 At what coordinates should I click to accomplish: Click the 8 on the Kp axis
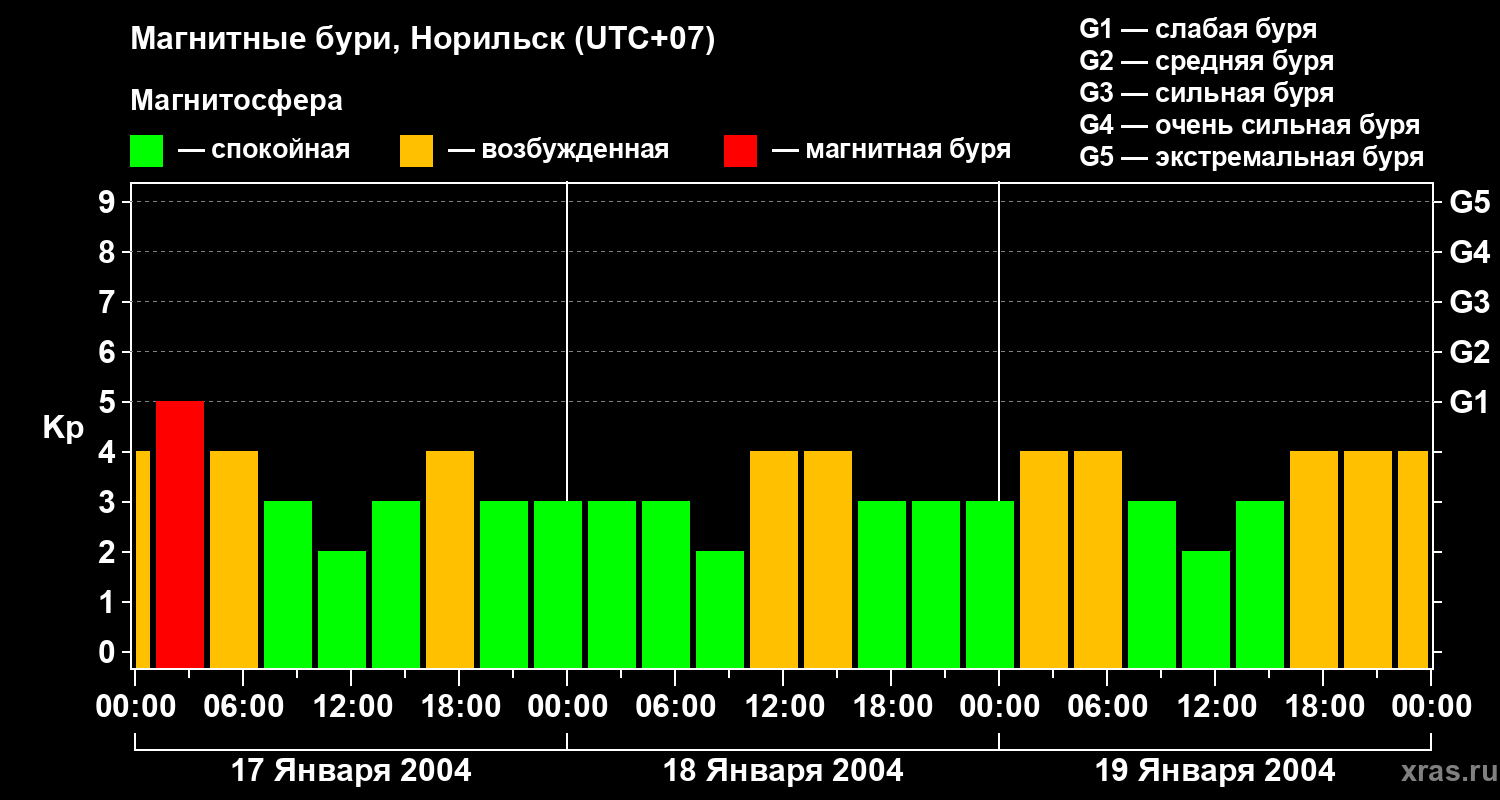click(108, 252)
